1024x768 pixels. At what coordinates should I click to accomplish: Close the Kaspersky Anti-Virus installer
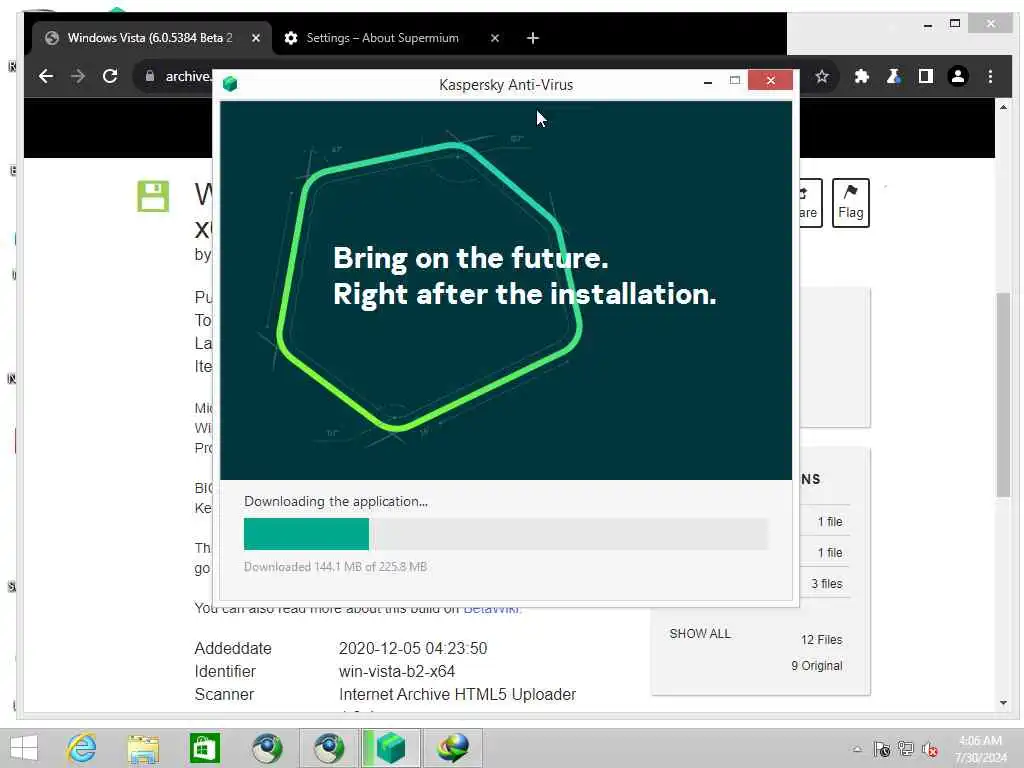771,80
